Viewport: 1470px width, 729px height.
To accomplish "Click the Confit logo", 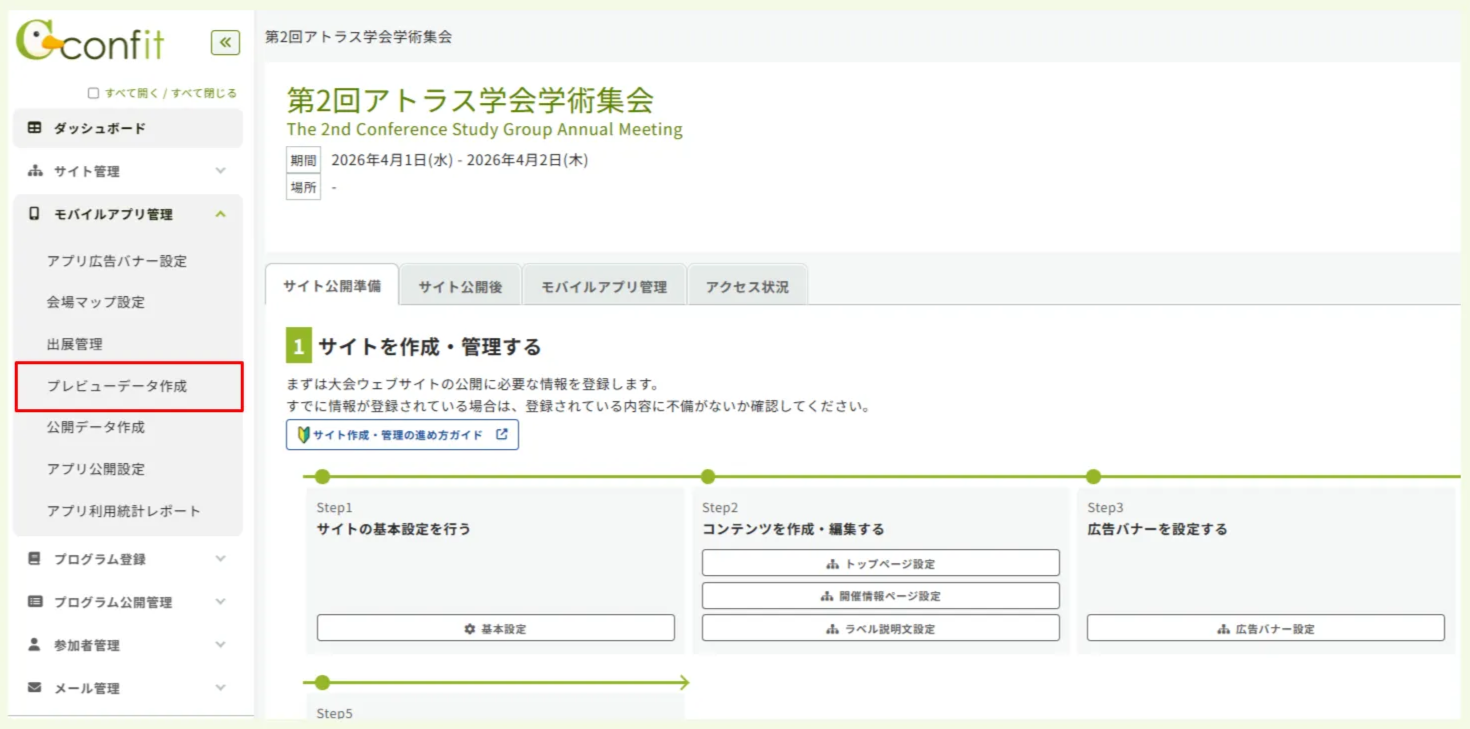I will pos(90,42).
